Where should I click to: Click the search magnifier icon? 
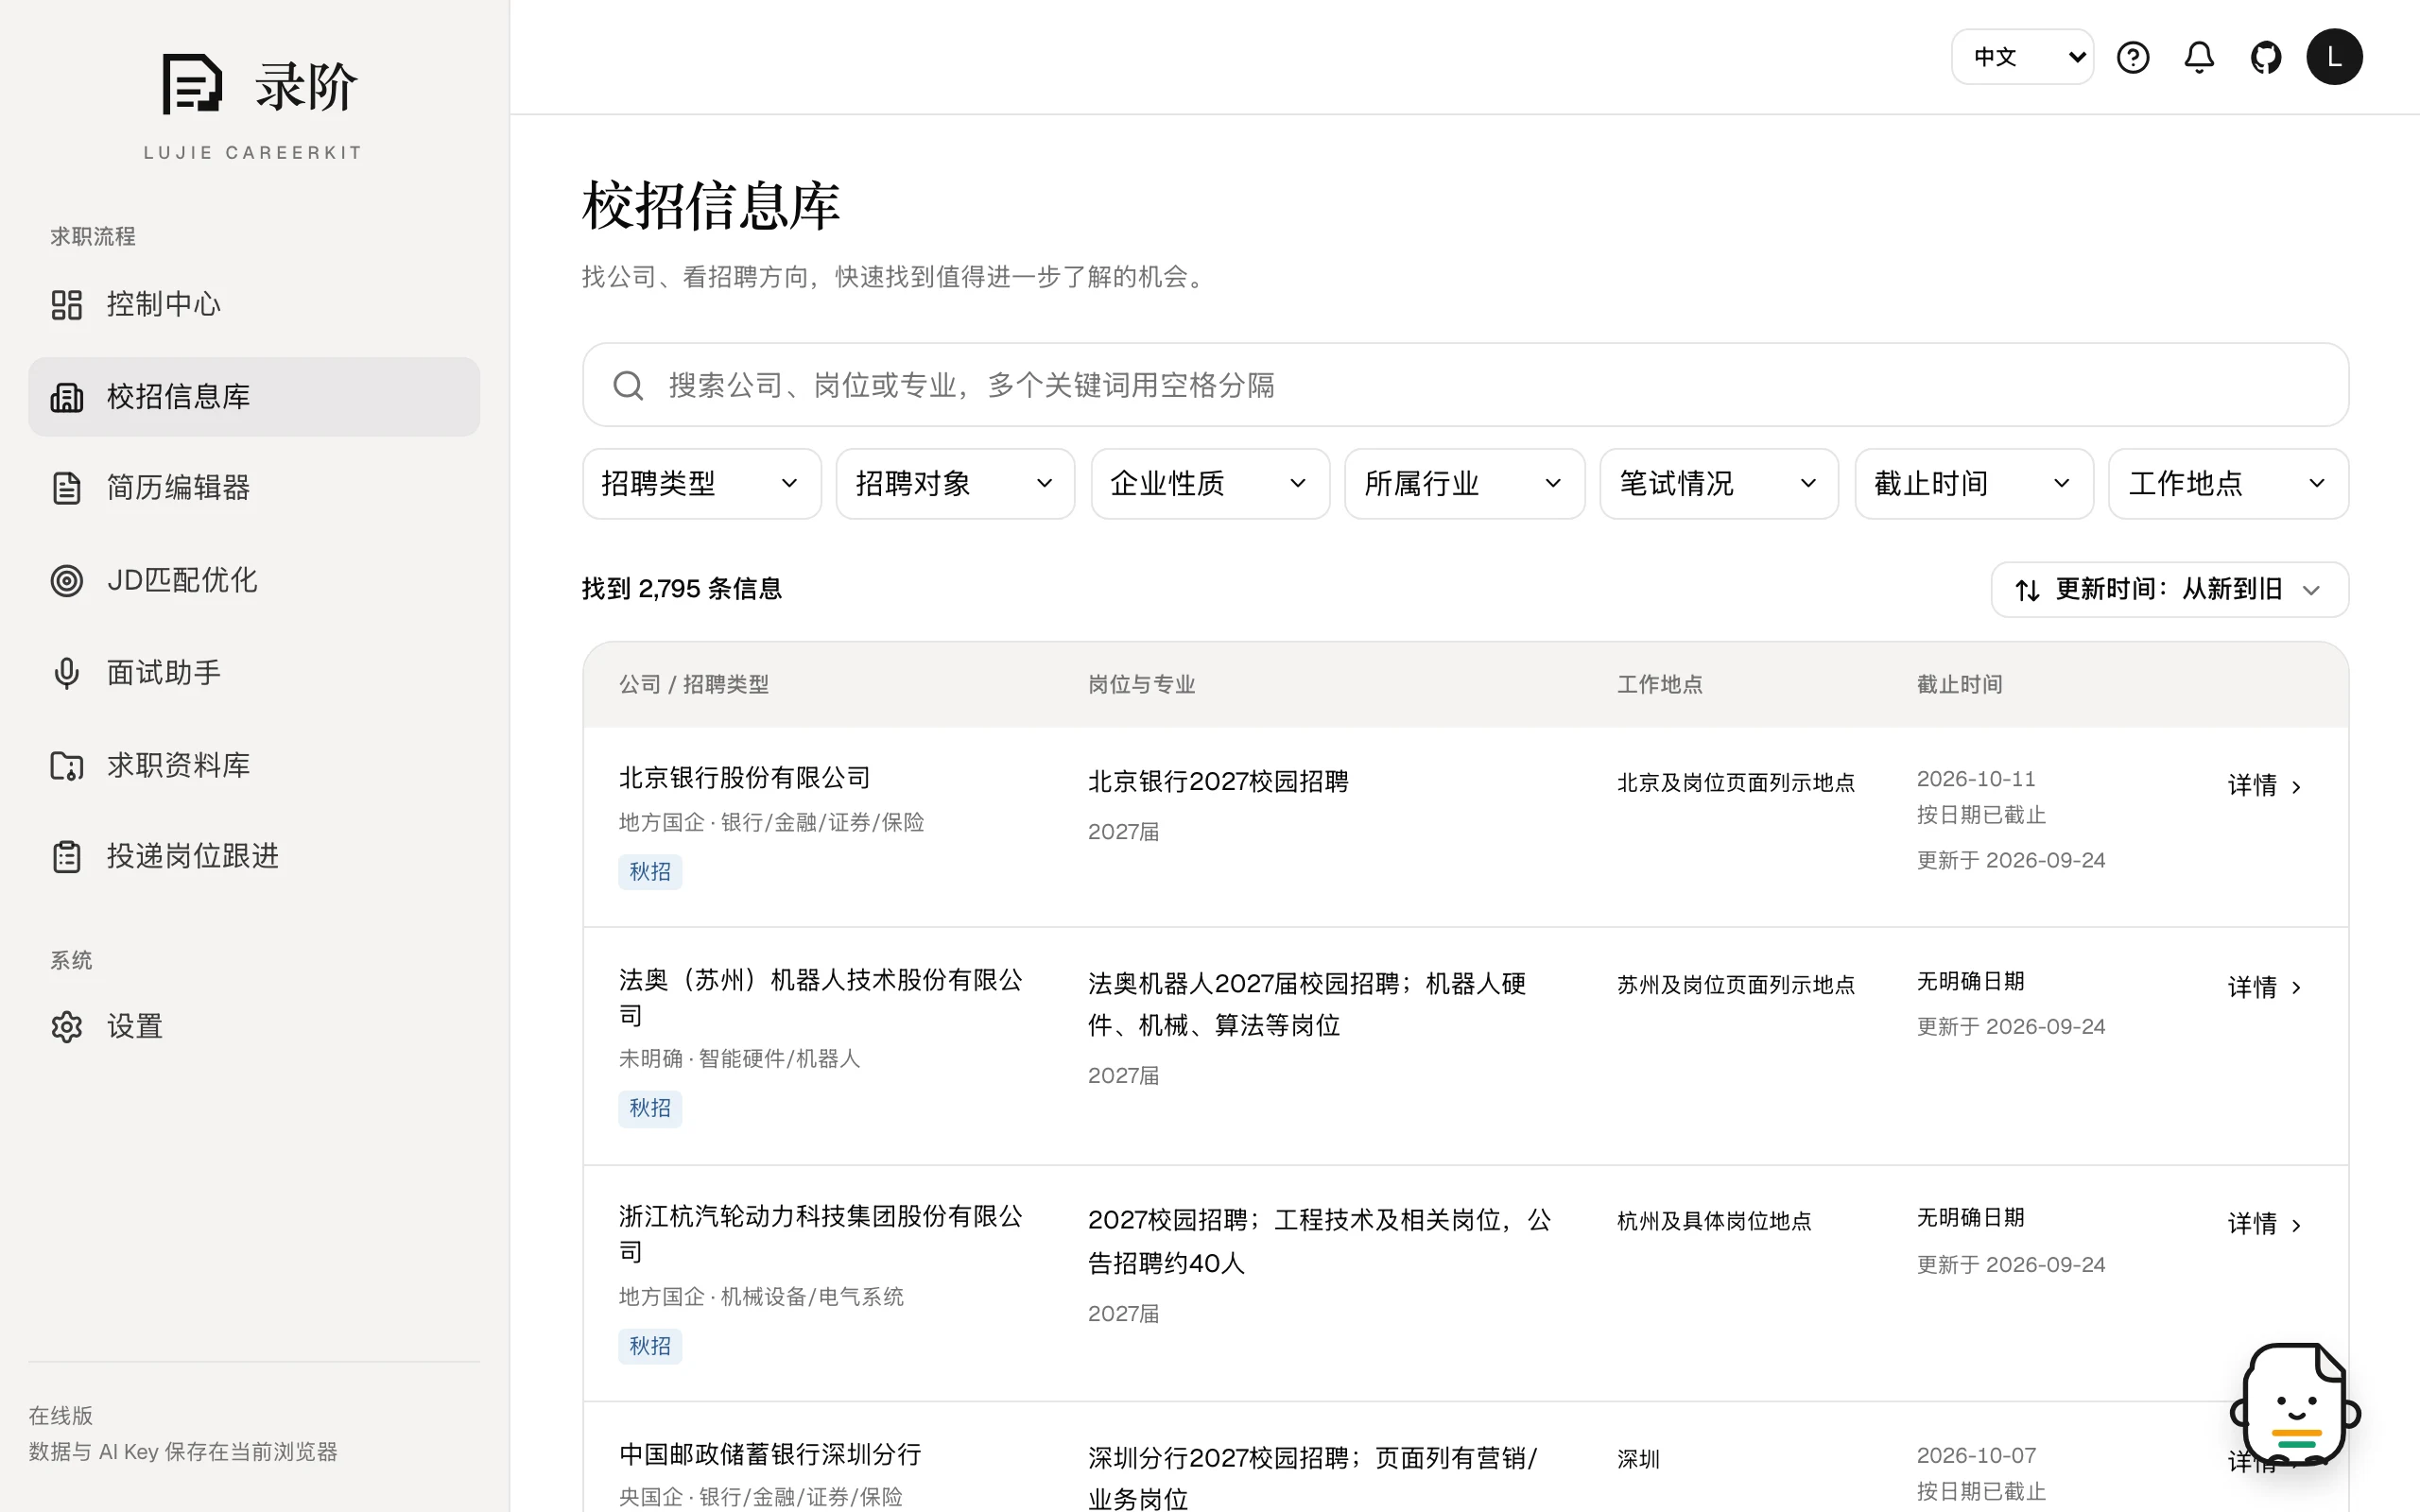(x=628, y=385)
